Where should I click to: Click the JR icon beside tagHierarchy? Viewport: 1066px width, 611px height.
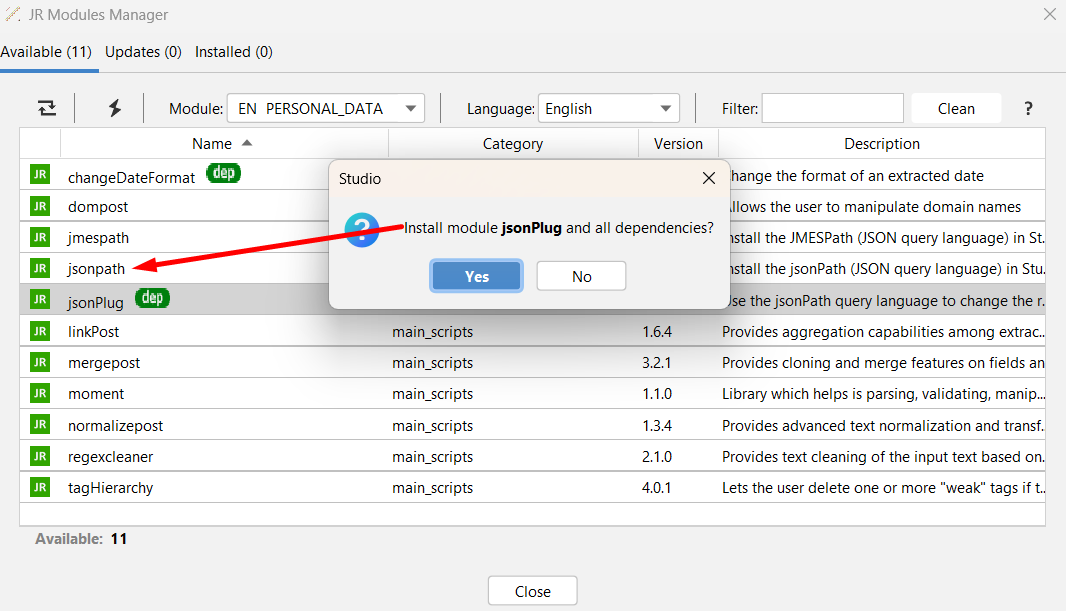click(x=40, y=488)
